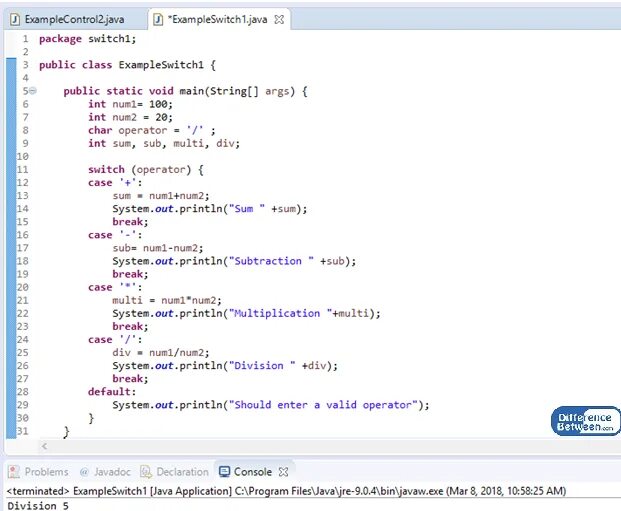The image size is (621, 511).
Task: Collapse the main method fold marker
Action: [x=33, y=91]
